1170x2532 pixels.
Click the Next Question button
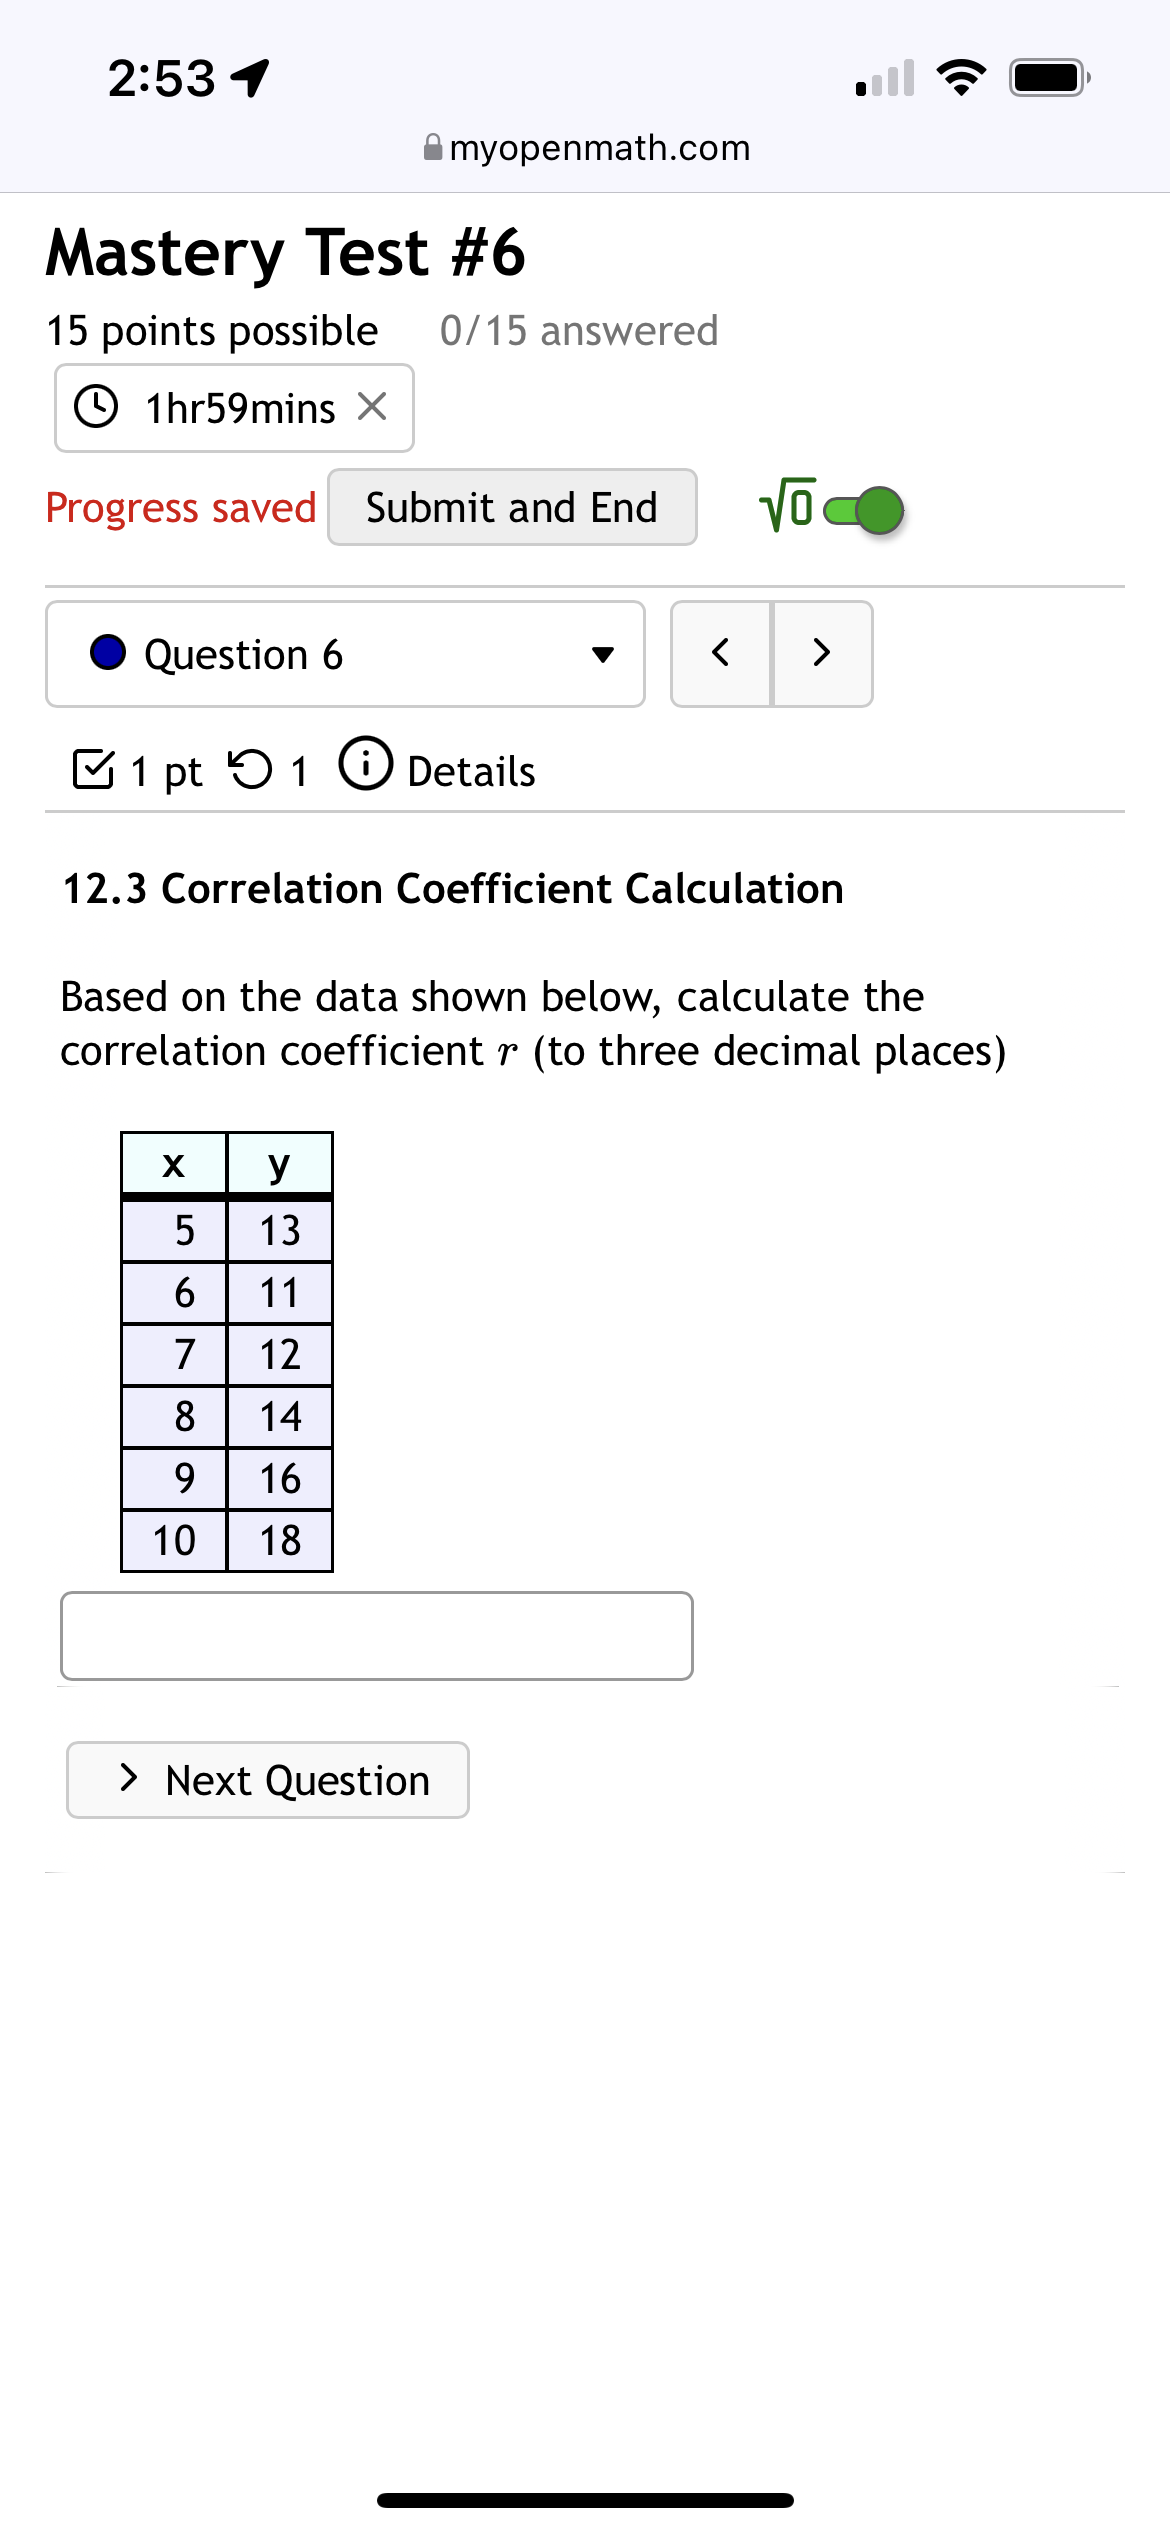266,1780
